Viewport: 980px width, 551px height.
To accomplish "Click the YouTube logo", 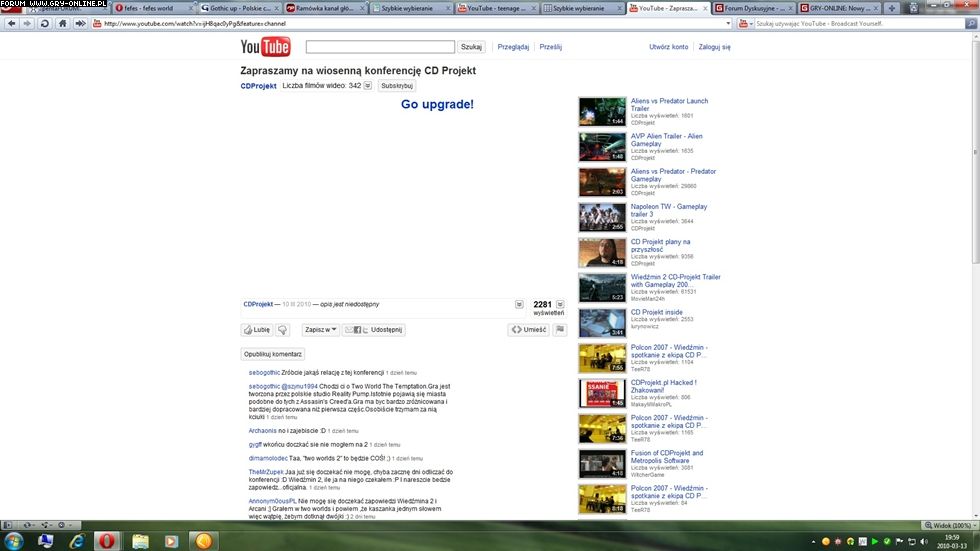I will (266, 47).
